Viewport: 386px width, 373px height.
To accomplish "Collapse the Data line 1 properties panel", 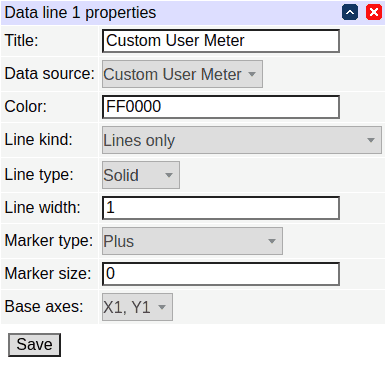I will [x=350, y=12].
